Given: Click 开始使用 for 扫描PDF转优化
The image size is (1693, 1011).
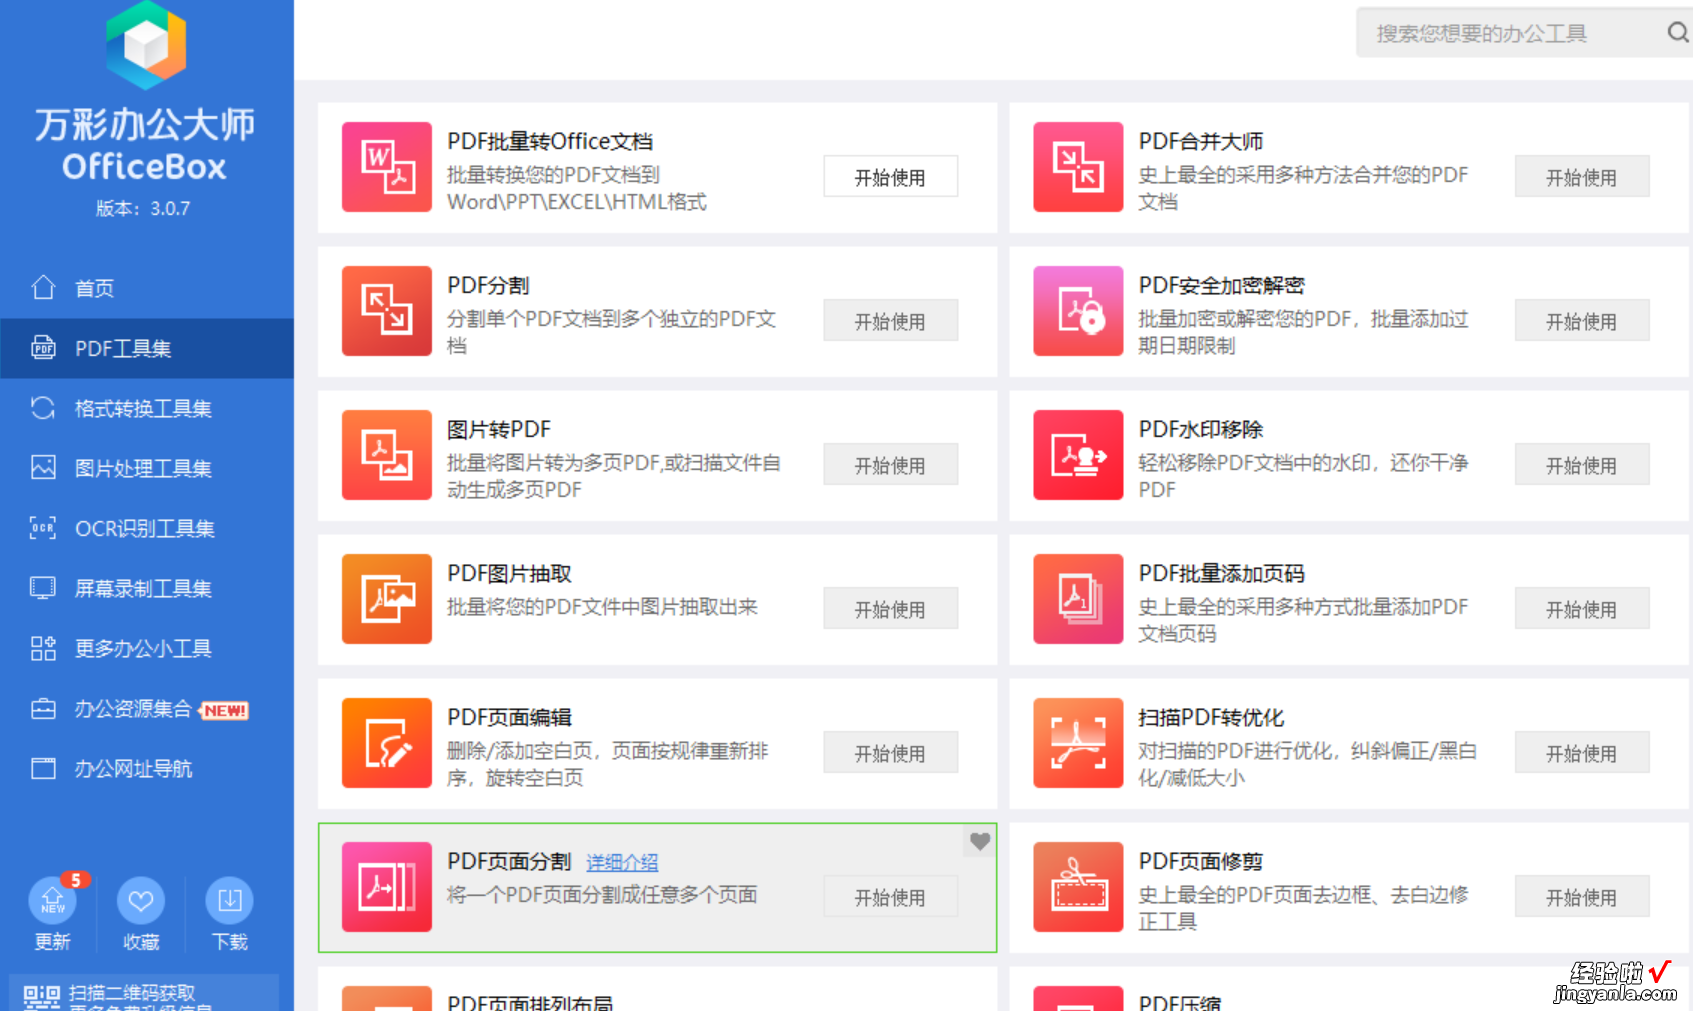Looking at the screenshot, I should click(1581, 753).
